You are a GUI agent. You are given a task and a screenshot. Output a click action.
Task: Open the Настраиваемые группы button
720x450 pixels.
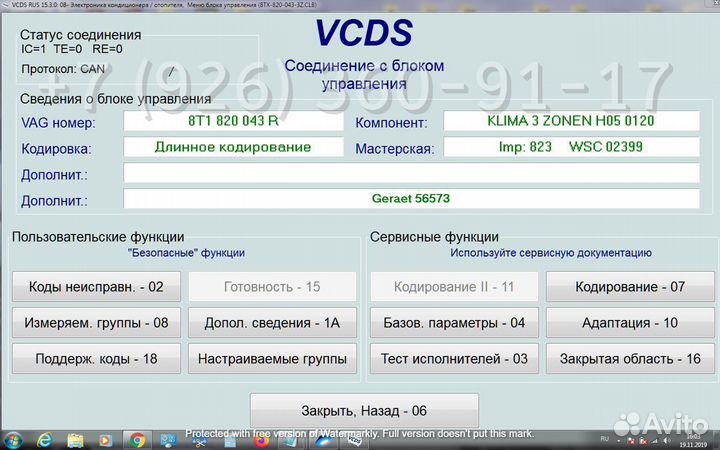(272, 359)
